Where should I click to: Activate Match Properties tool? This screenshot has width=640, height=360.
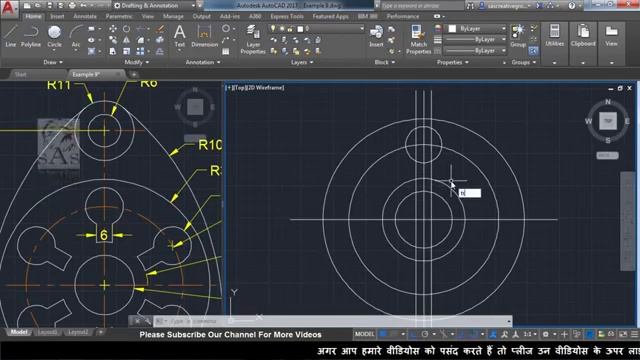(418, 39)
